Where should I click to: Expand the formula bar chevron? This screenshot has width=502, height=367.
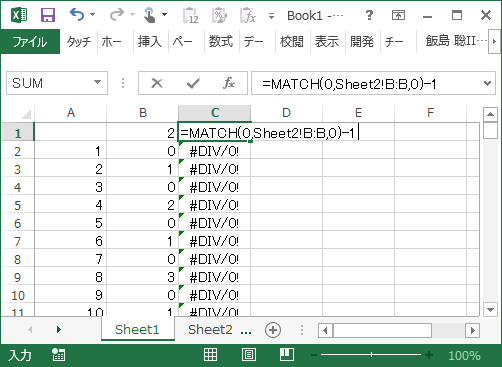point(488,83)
